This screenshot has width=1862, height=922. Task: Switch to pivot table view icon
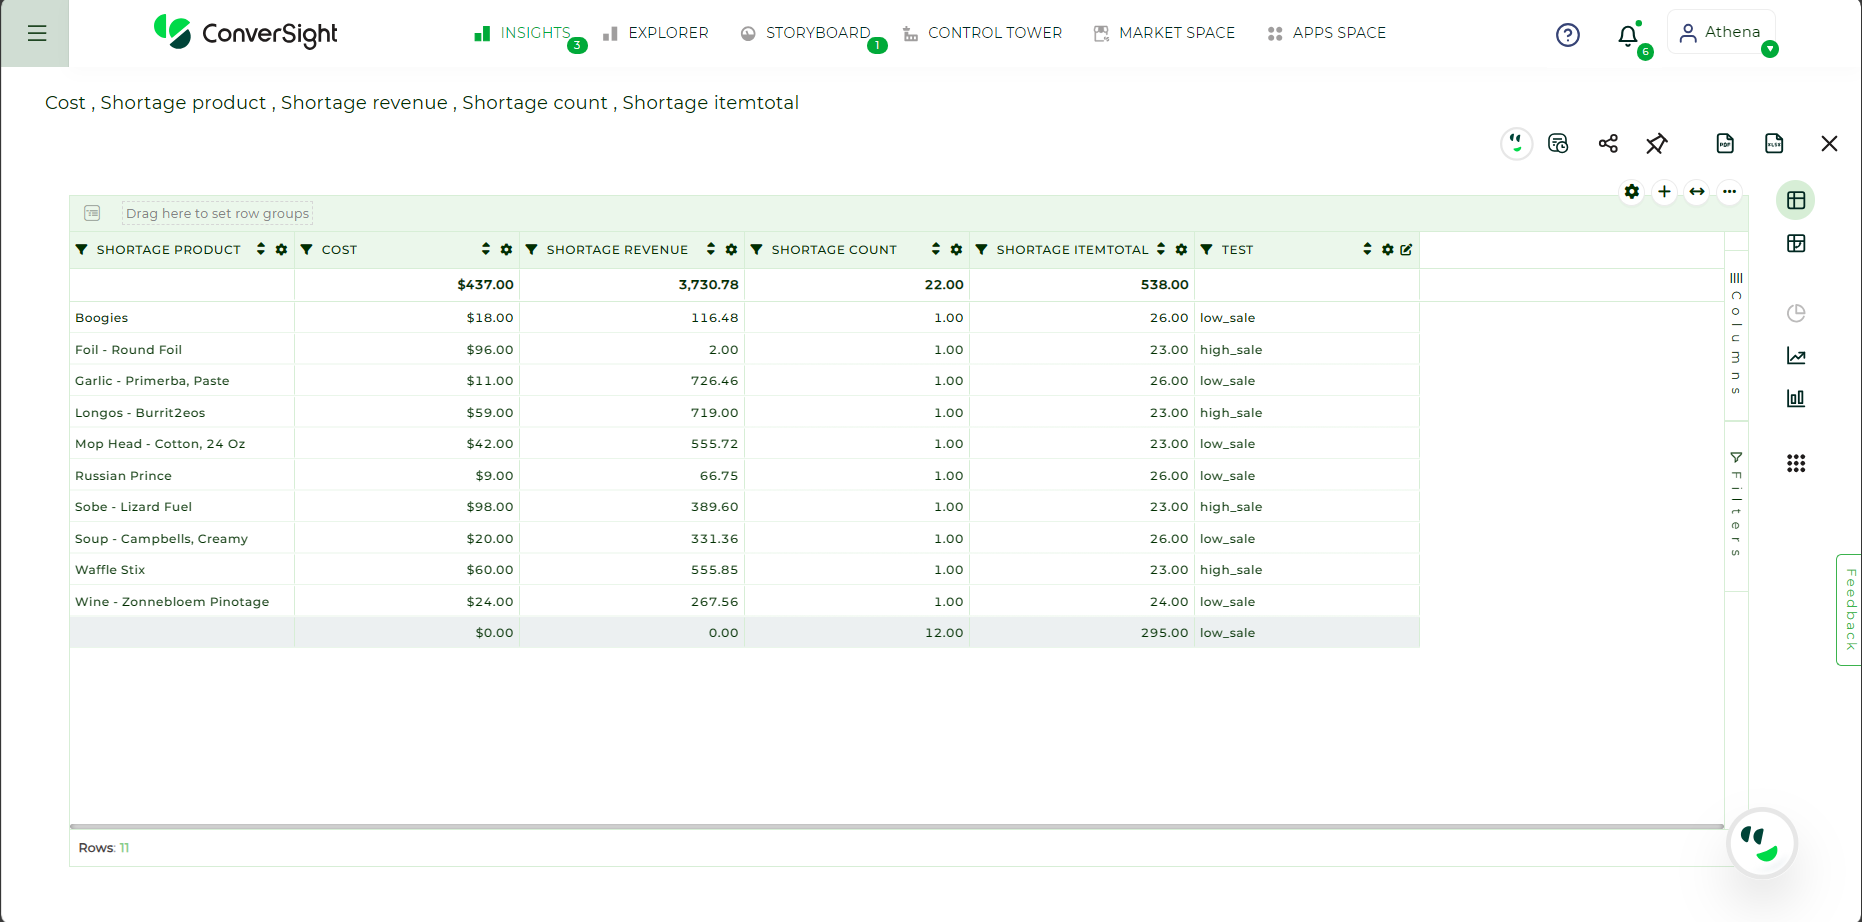(1796, 244)
